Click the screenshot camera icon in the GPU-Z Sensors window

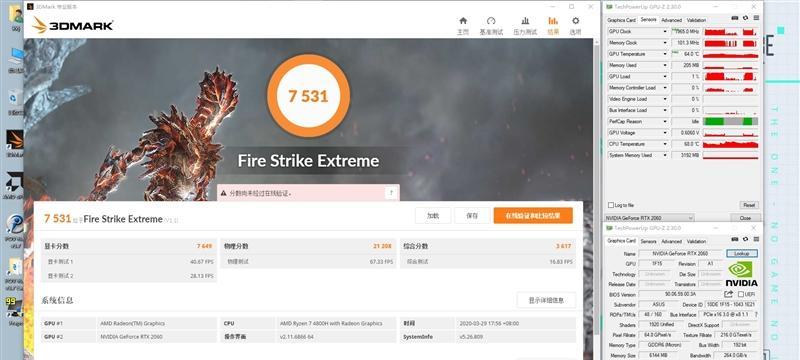pos(735,18)
